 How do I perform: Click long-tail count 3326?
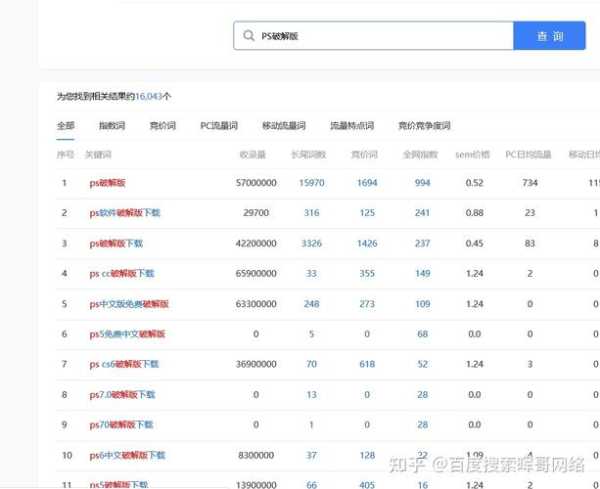[311, 243]
